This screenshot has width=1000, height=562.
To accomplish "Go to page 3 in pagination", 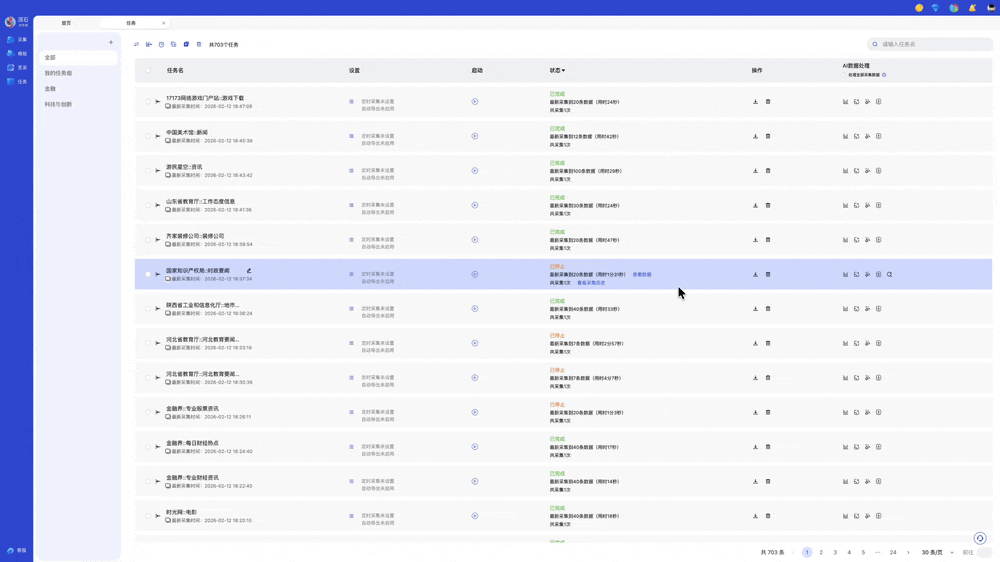I will [835, 552].
